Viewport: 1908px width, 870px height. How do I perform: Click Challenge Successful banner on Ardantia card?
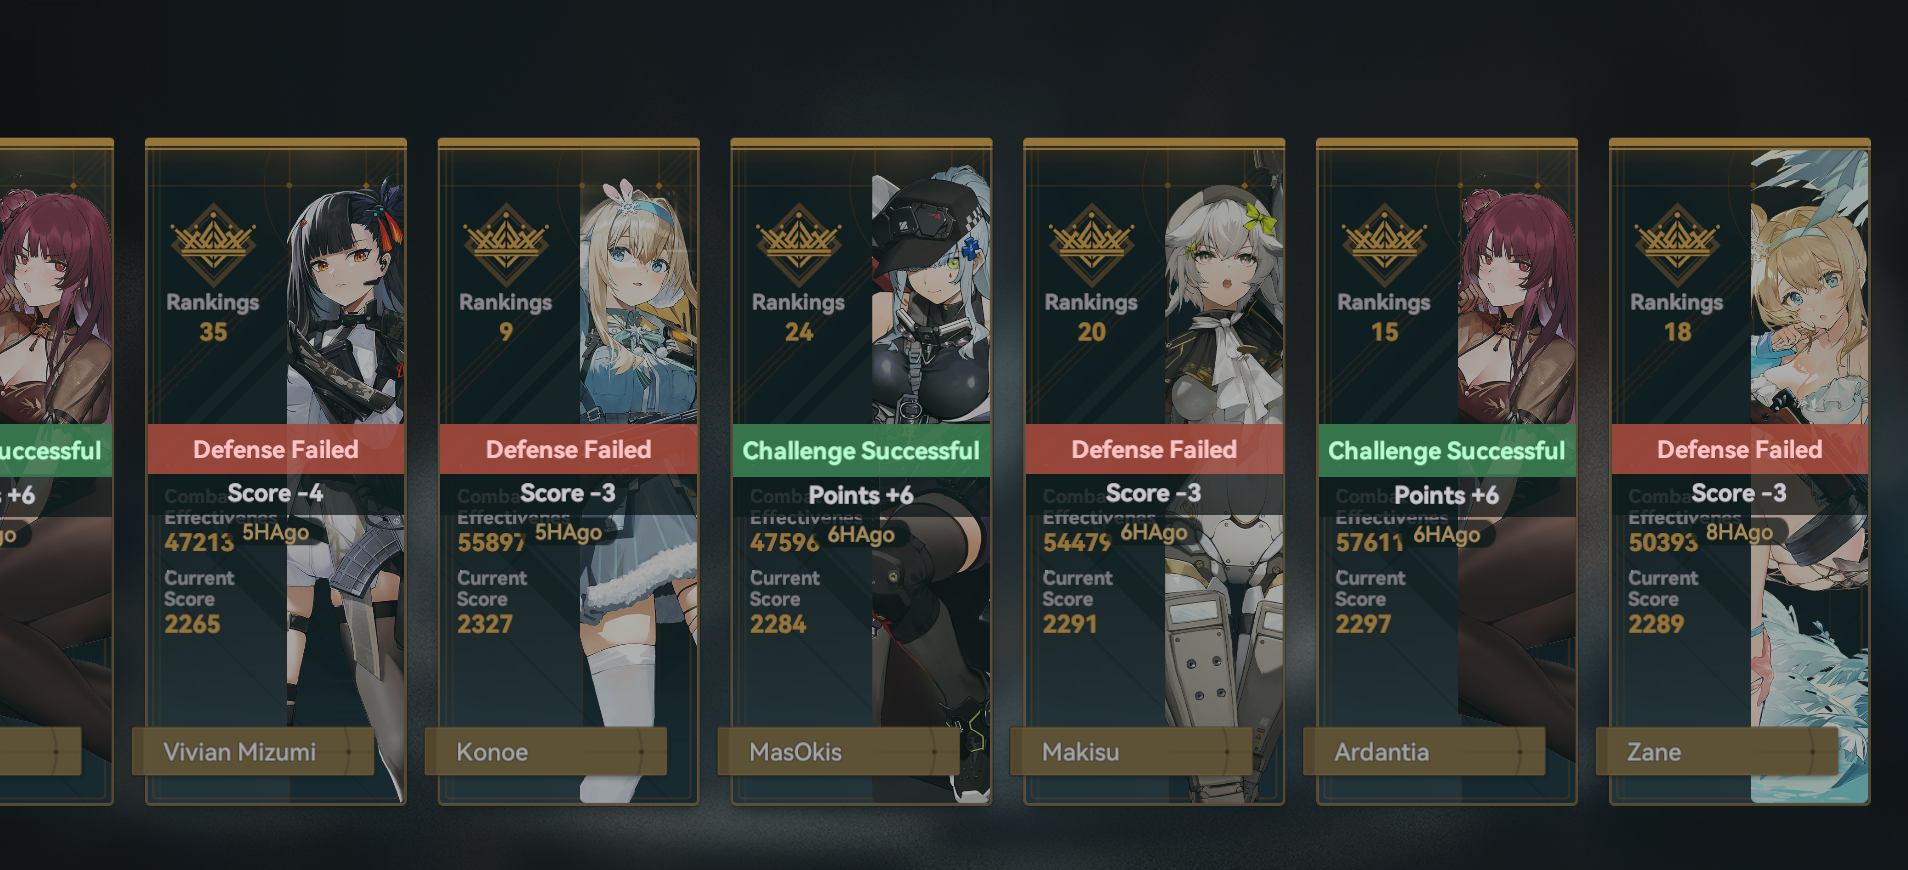tap(1447, 450)
